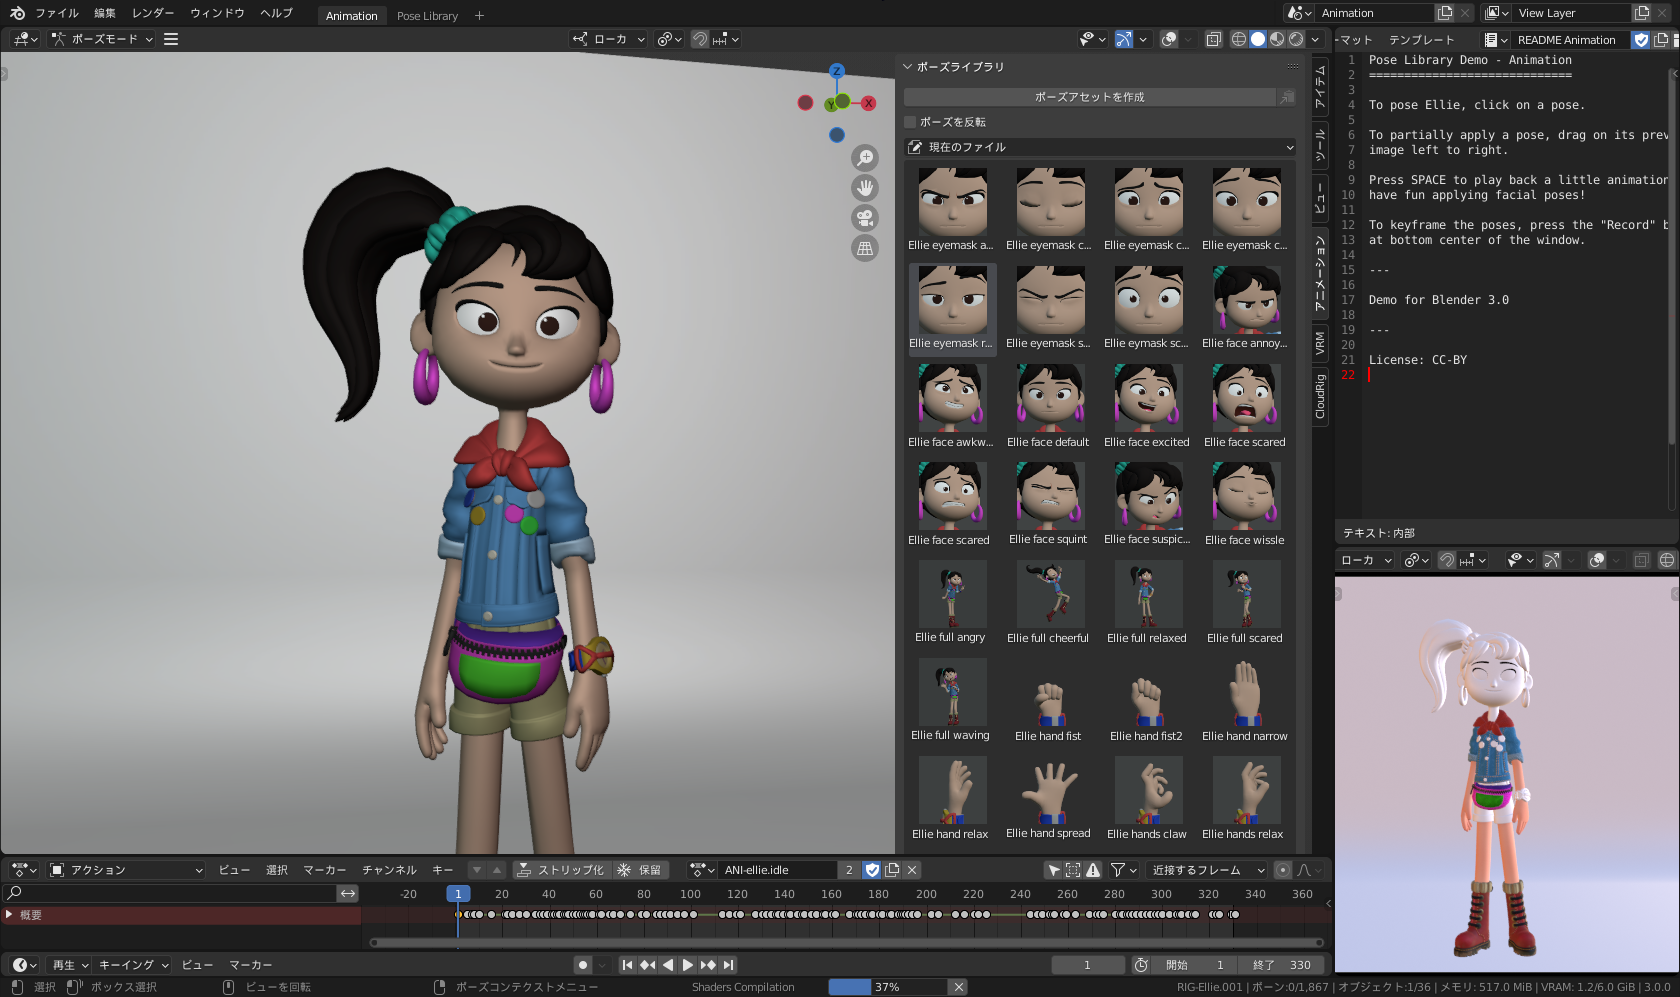Cancel shader compilation with the X

tap(958, 987)
